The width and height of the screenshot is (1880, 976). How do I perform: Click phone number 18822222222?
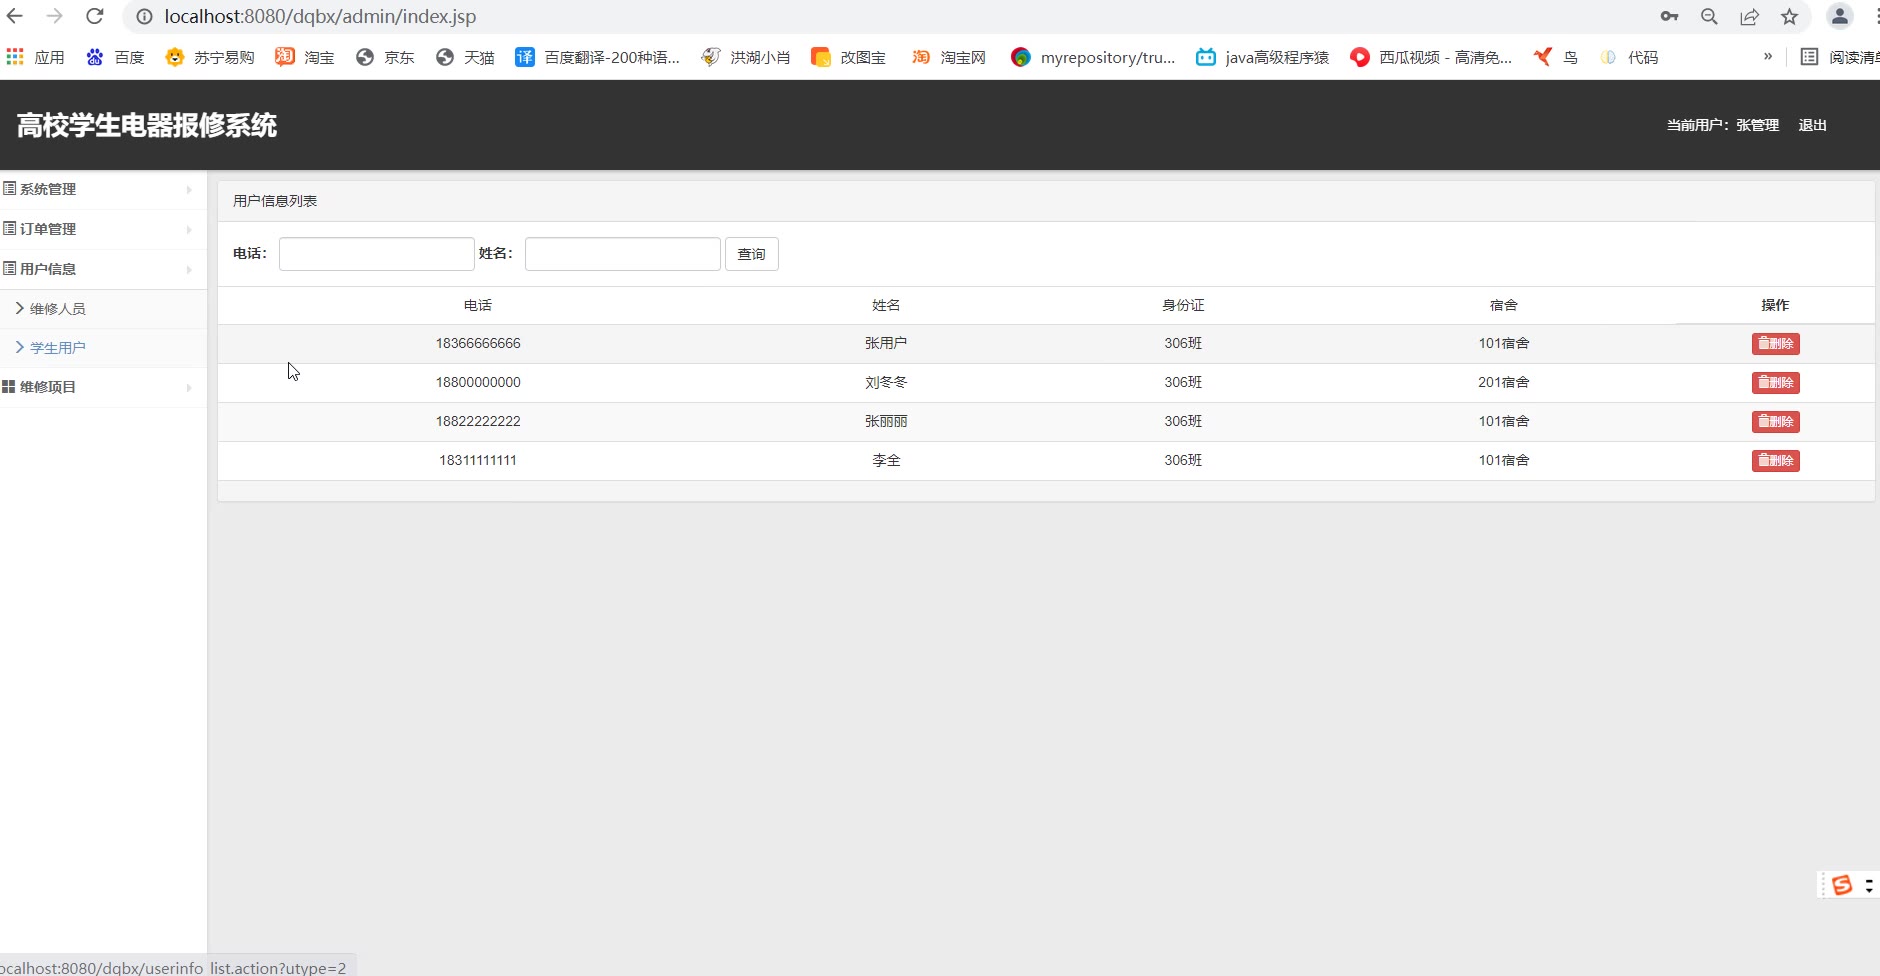(478, 421)
